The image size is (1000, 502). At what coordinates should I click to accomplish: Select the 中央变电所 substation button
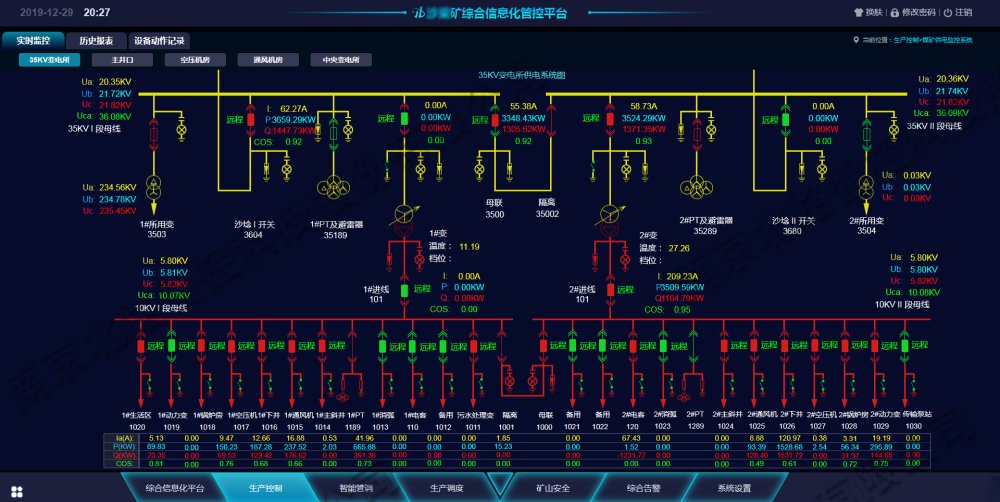[x=340, y=60]
